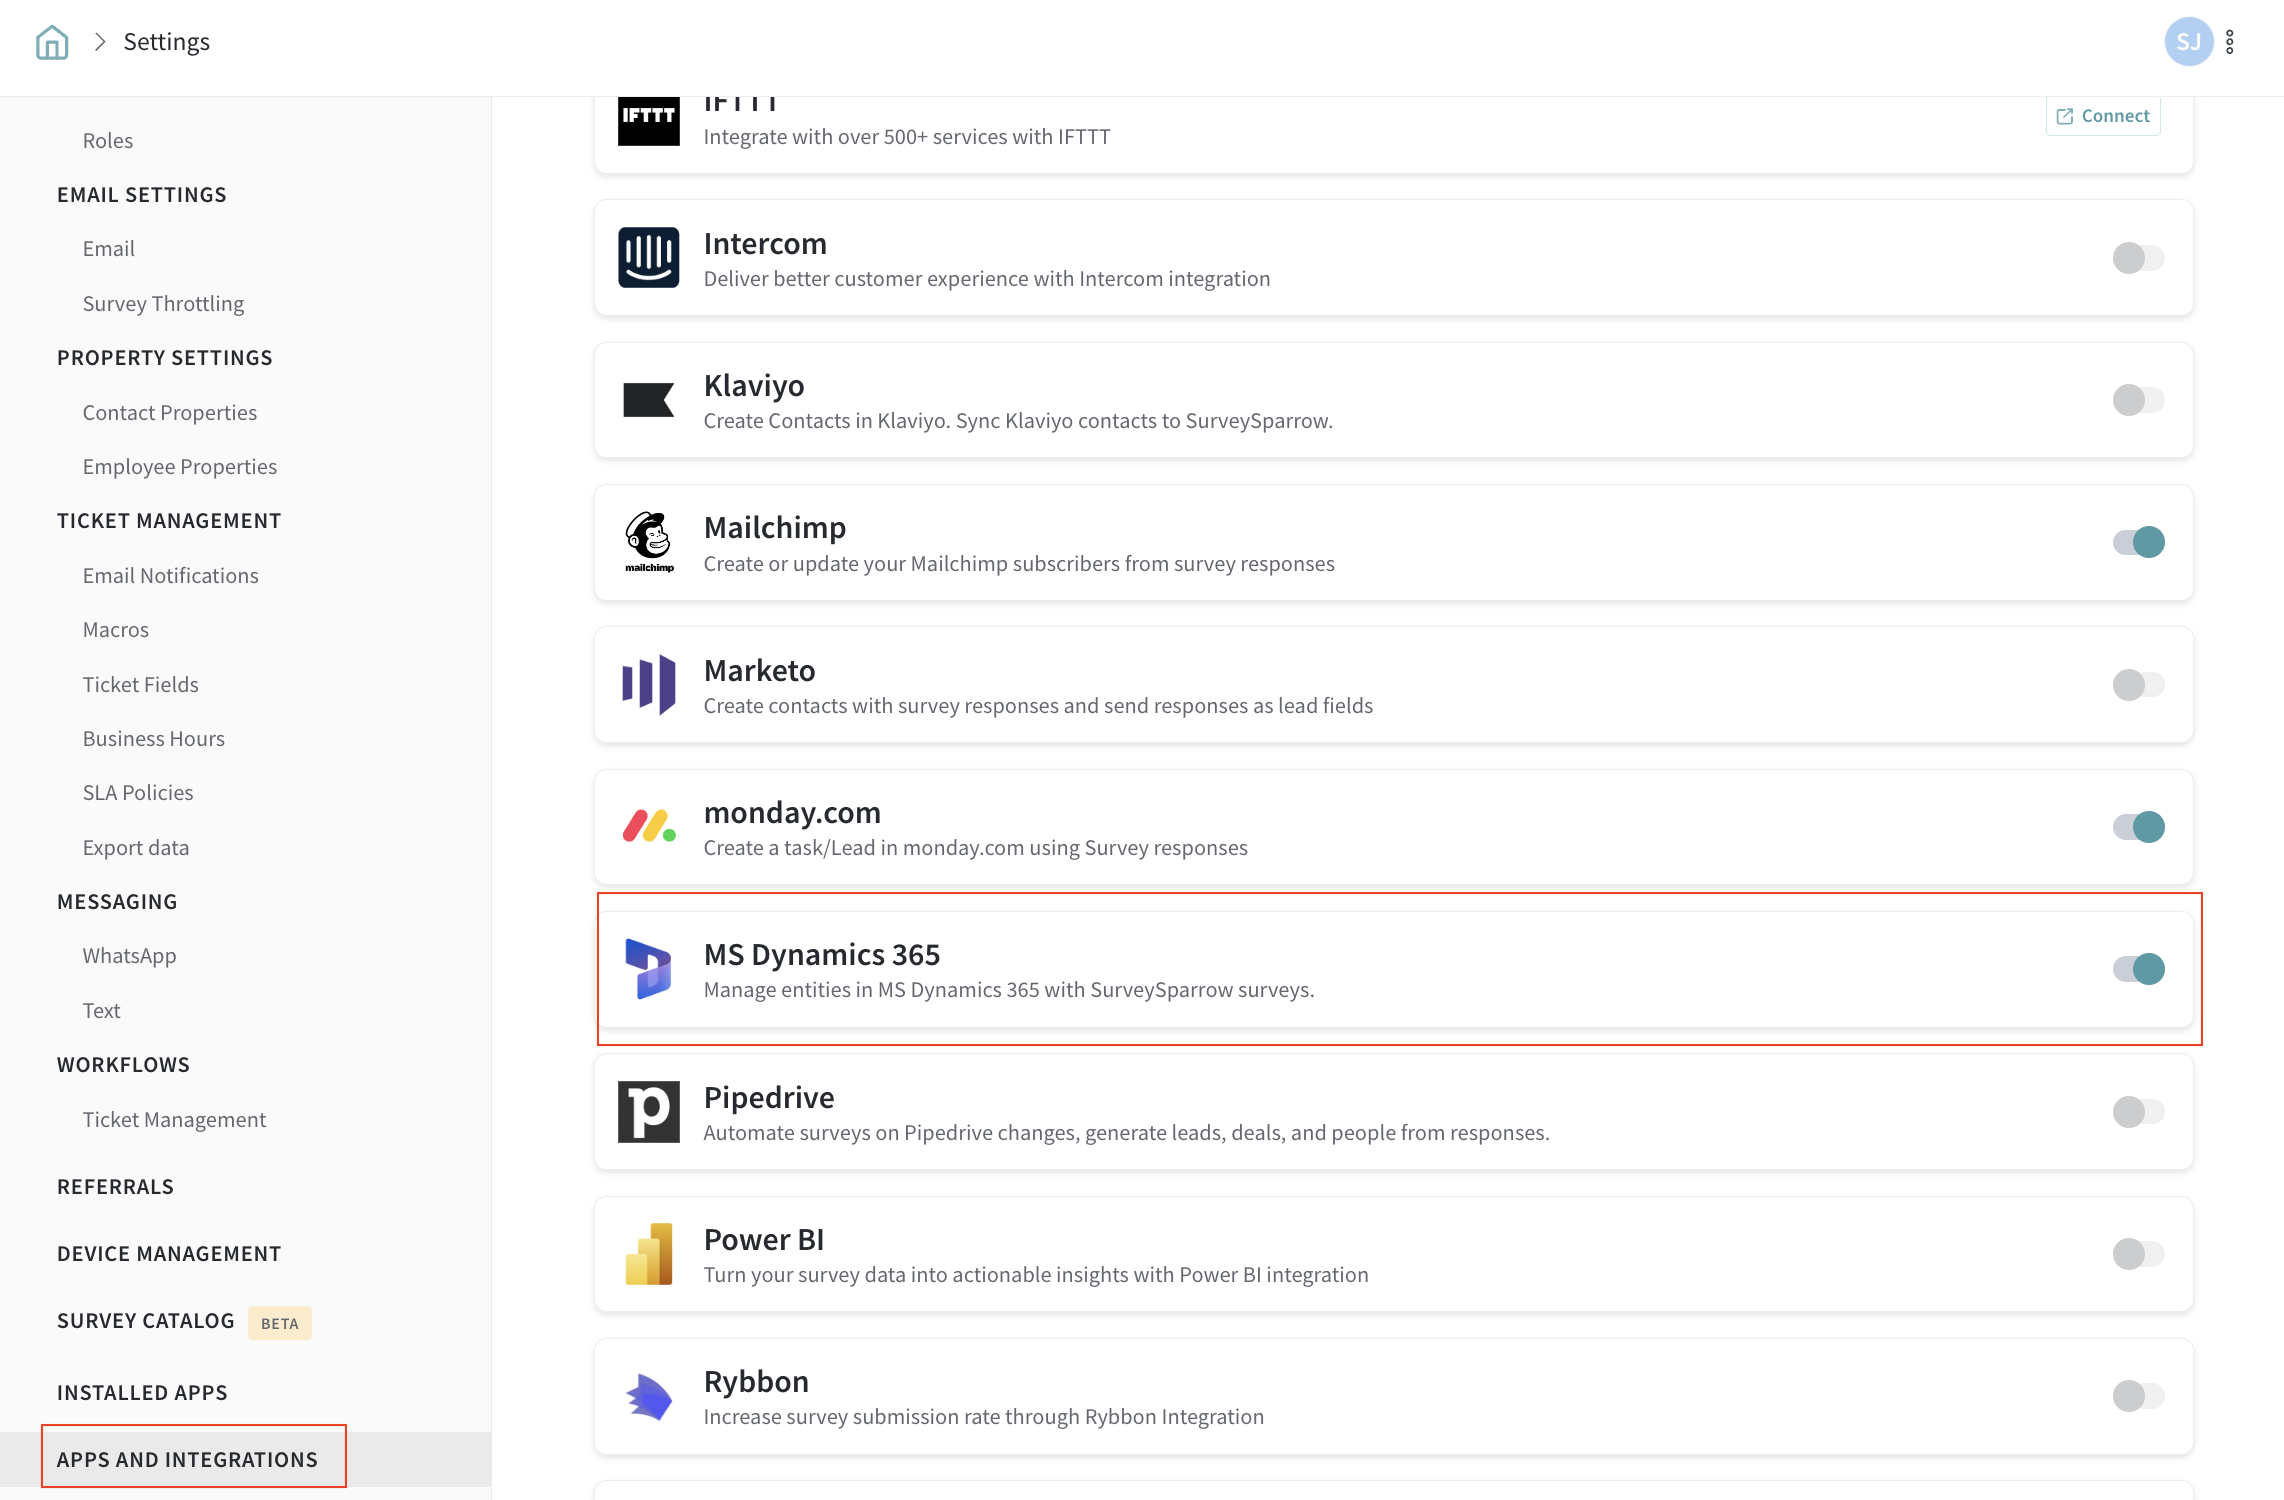The width and height of the screenshot is (2284, 1500).
Task: Click the Power BI logo icon
Action: pyautogui.click(x=648, y=1254)
